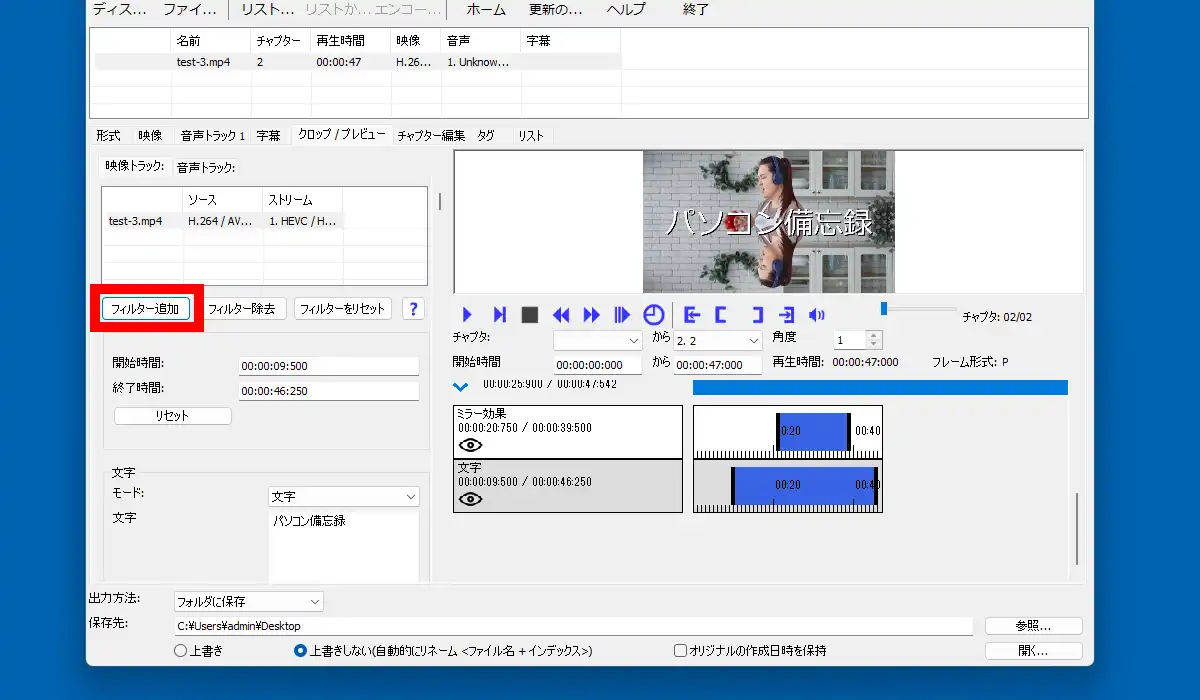Image resolution: width=1200 pixels, height=700 pixels.
Task: Open filter help with the question mark button
Action: (412, 309)
